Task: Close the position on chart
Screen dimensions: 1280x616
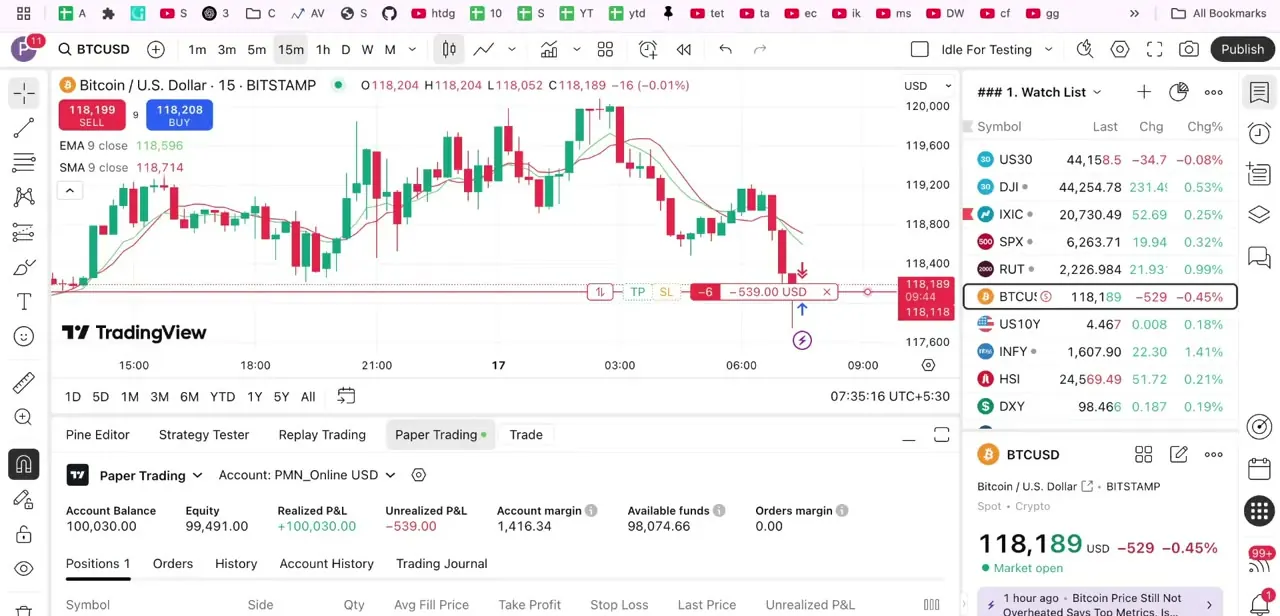Action: click(827, 292)
